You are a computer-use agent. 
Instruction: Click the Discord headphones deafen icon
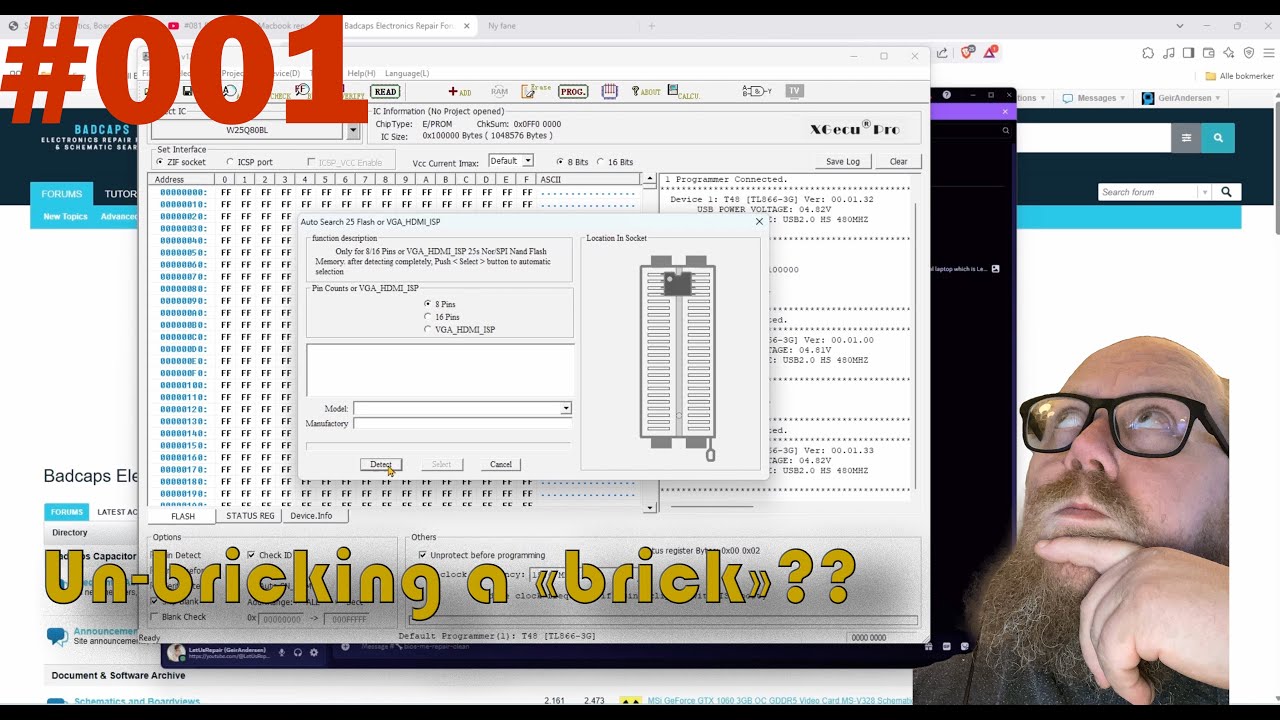[297, 653]
